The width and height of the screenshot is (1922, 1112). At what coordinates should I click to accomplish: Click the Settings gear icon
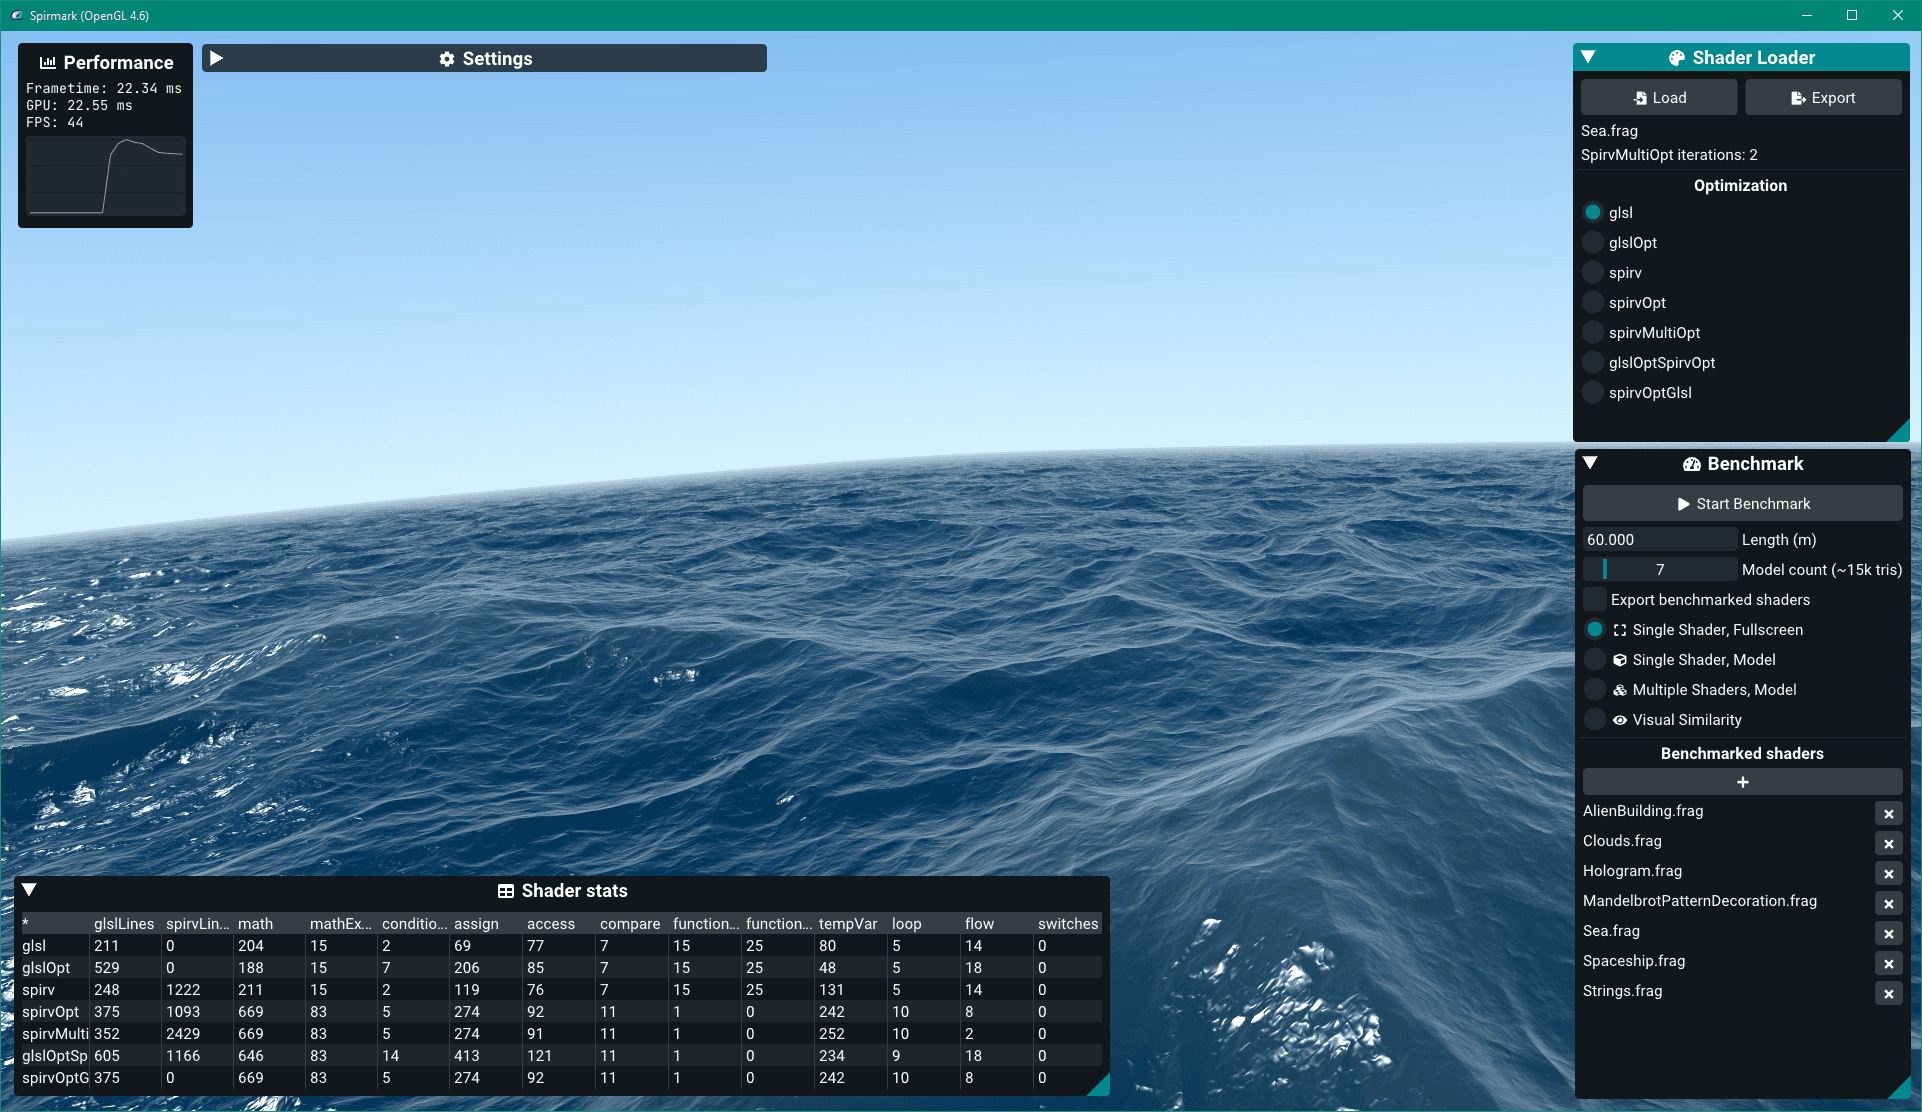tap(447, 59)
